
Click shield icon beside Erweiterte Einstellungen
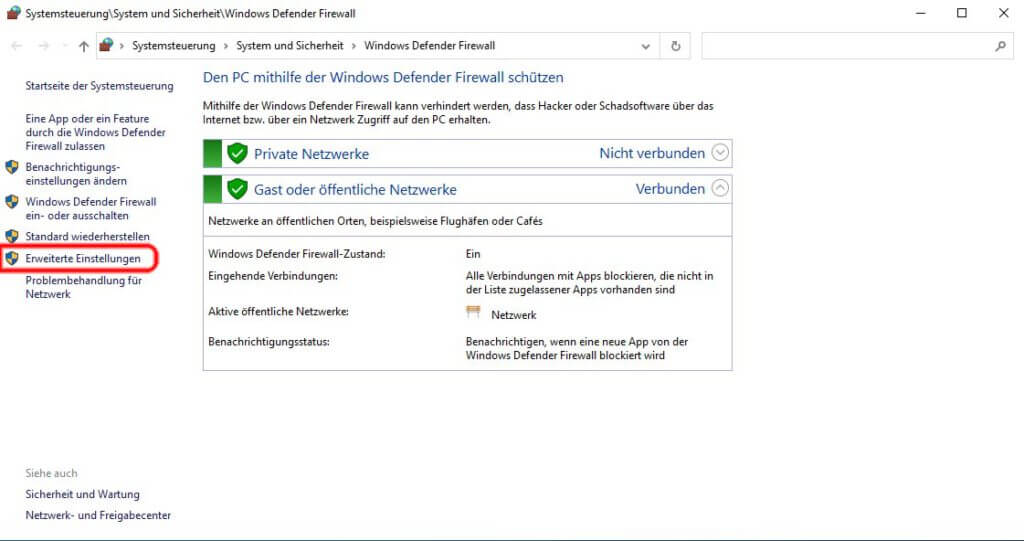[12, 258]
